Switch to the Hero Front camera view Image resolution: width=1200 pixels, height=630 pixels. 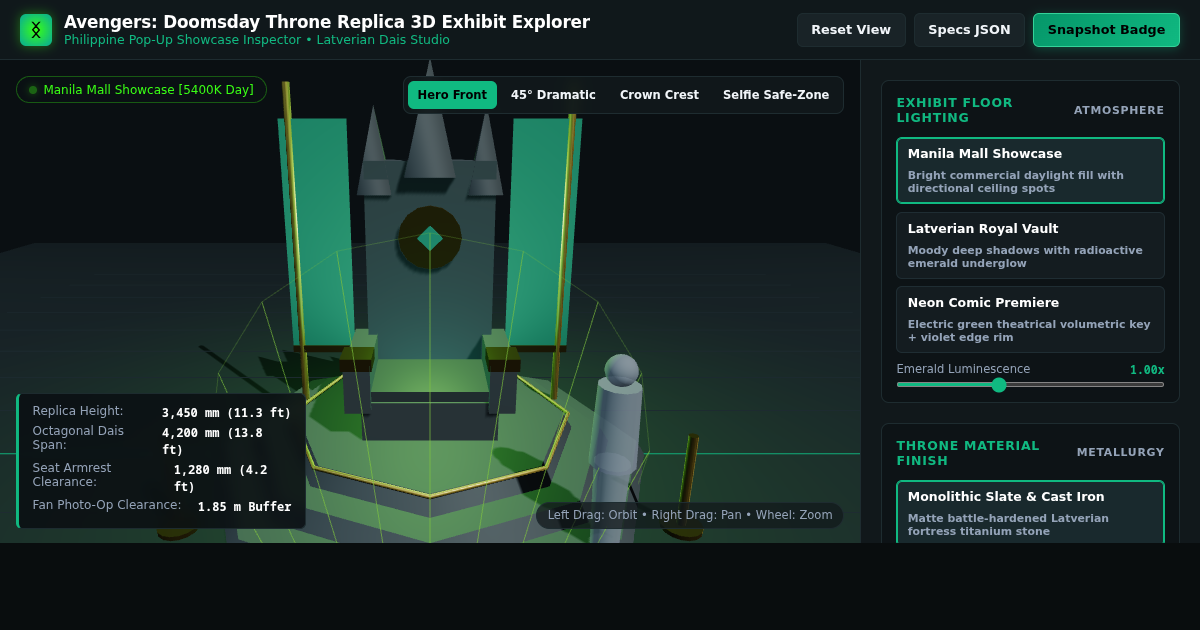point(452,95)
